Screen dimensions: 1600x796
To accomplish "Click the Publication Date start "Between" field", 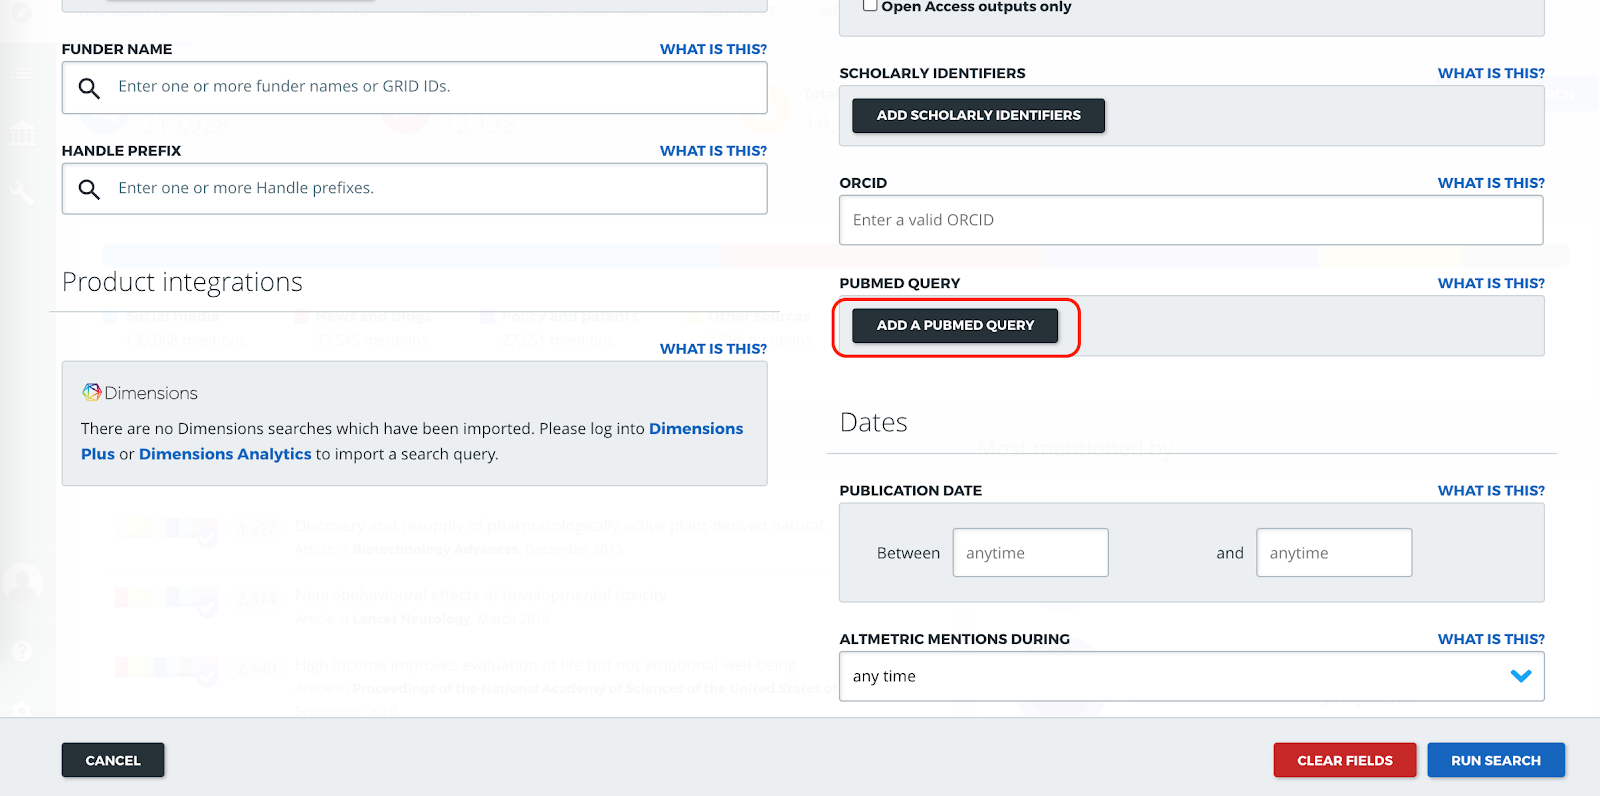I will tap(1030, 553).
